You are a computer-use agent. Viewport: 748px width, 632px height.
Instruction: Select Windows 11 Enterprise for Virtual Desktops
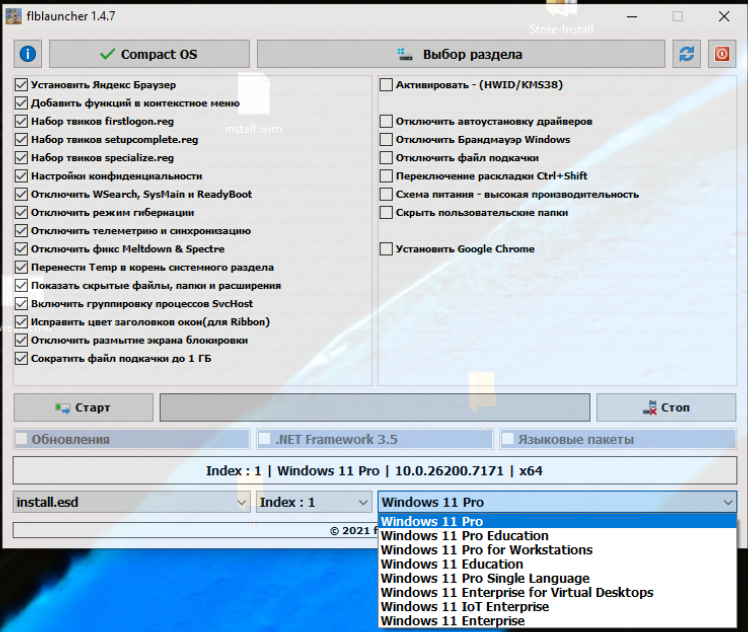pos(557,592)
